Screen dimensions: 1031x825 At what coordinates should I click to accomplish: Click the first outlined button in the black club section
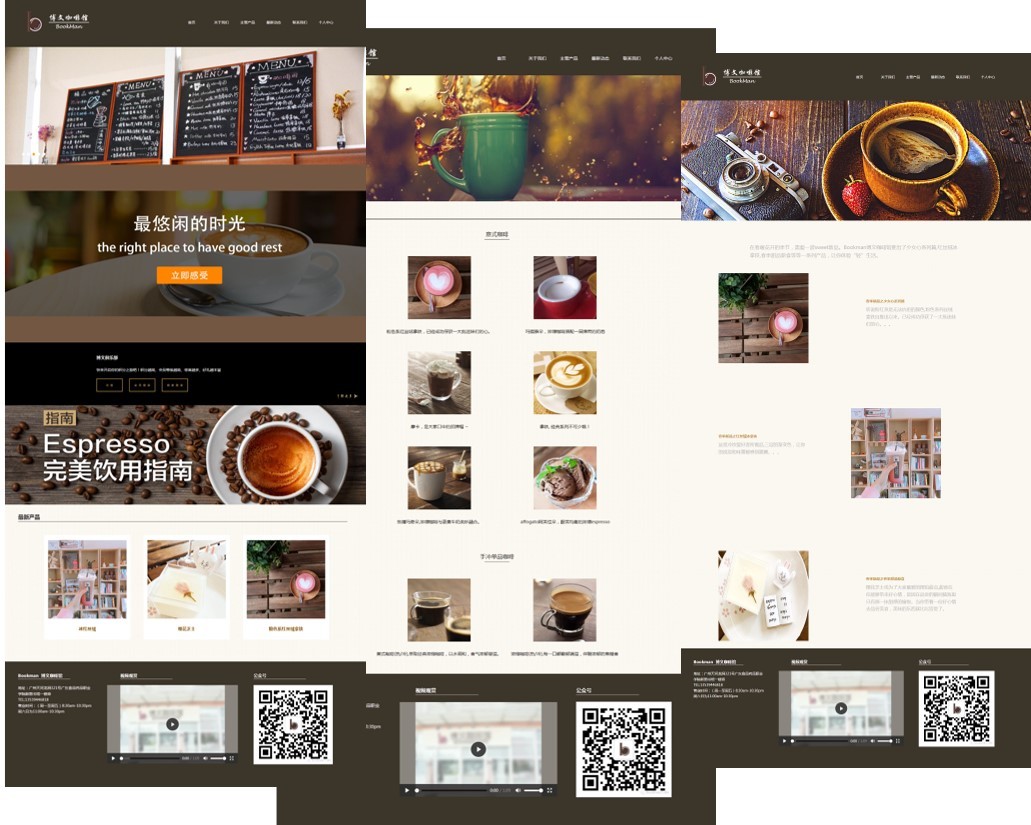coord(109,385)
